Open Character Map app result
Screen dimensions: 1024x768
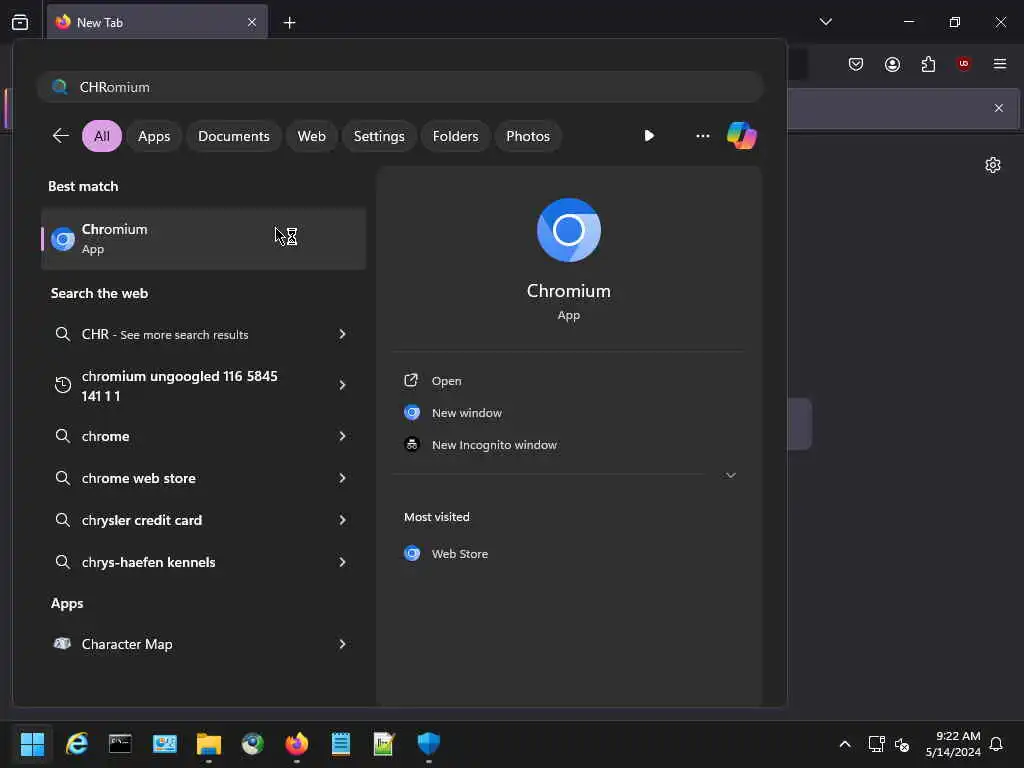click(127, 644)
